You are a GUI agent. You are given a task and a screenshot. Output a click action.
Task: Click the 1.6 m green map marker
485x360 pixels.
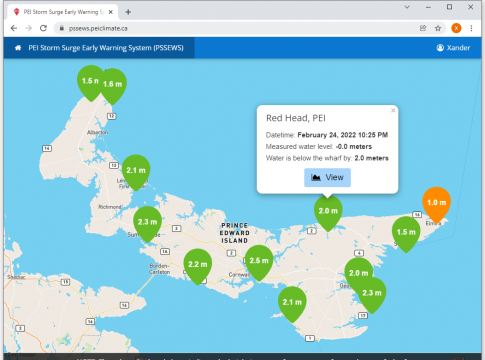coord(113,84)
